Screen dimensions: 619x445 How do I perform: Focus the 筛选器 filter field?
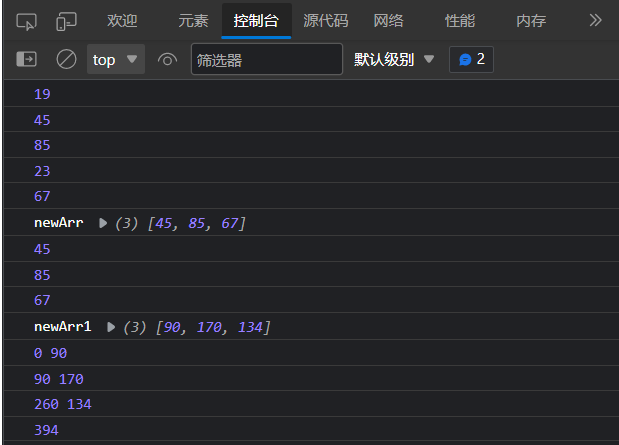[267, 59]
